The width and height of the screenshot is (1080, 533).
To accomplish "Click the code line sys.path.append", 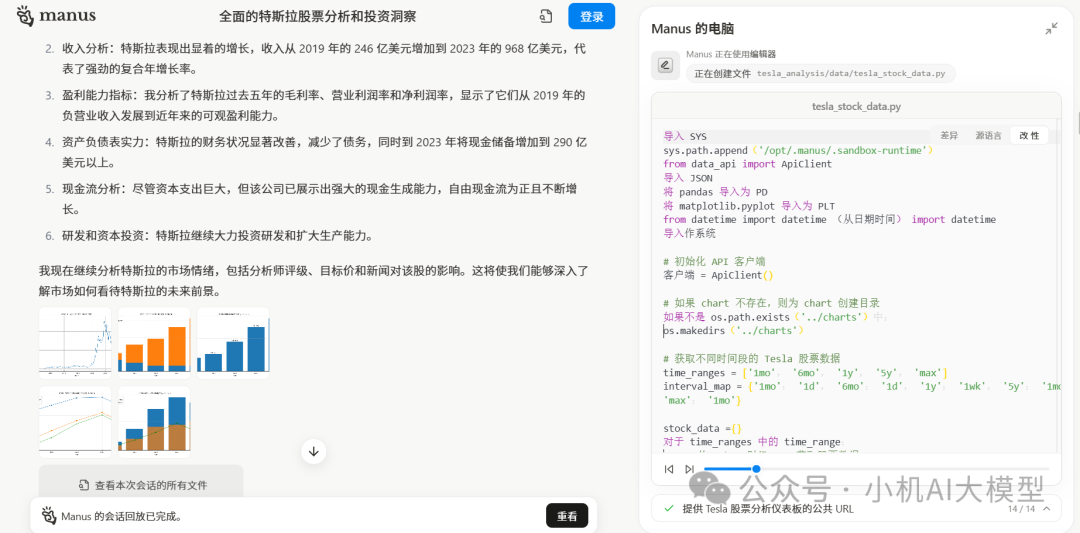I will [798, 150].
